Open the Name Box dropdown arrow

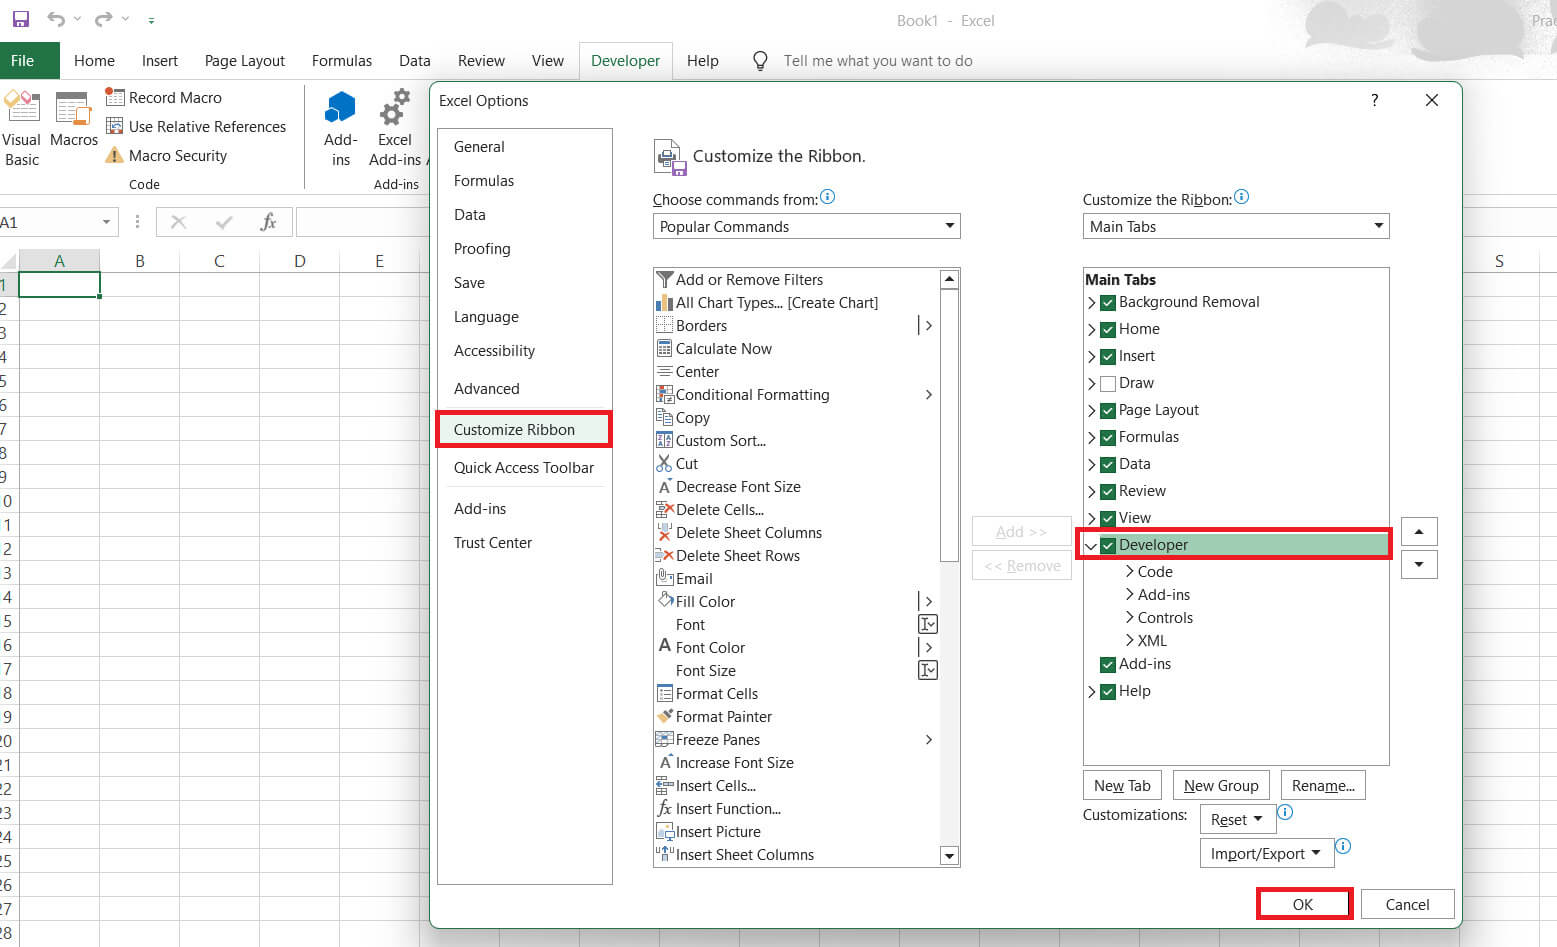point(106,222)
